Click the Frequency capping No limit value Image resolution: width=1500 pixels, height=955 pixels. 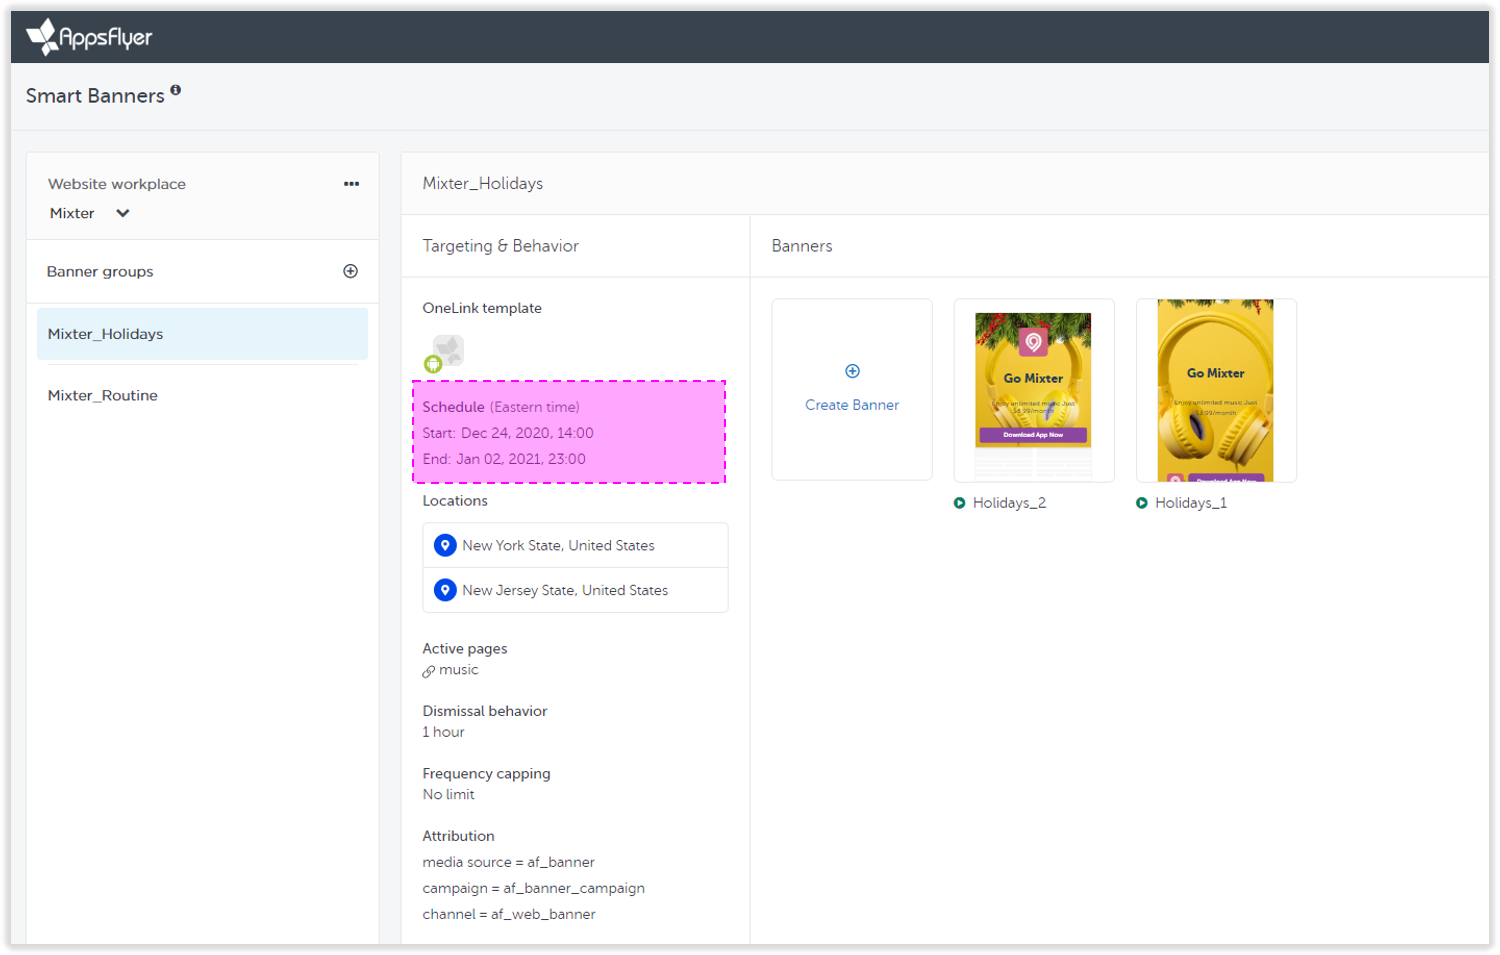pyautogui.click(x=448, y=794)
